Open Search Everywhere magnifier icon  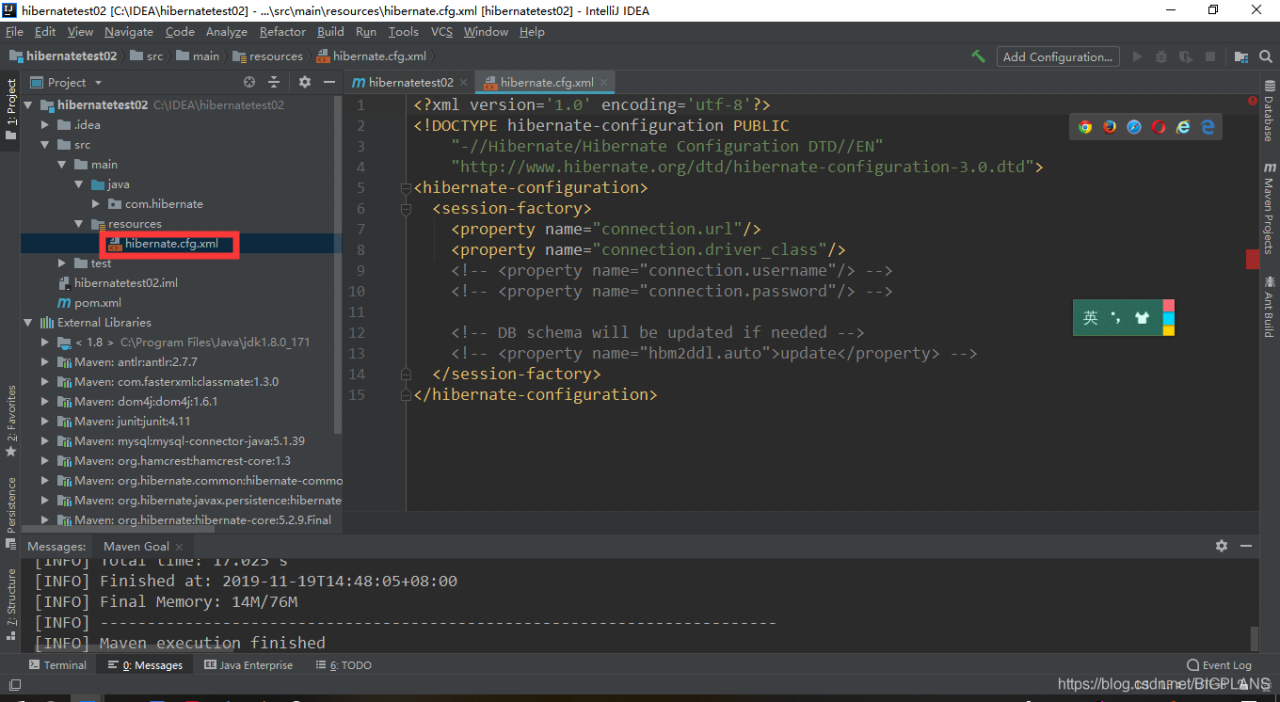click(1266, 57)
